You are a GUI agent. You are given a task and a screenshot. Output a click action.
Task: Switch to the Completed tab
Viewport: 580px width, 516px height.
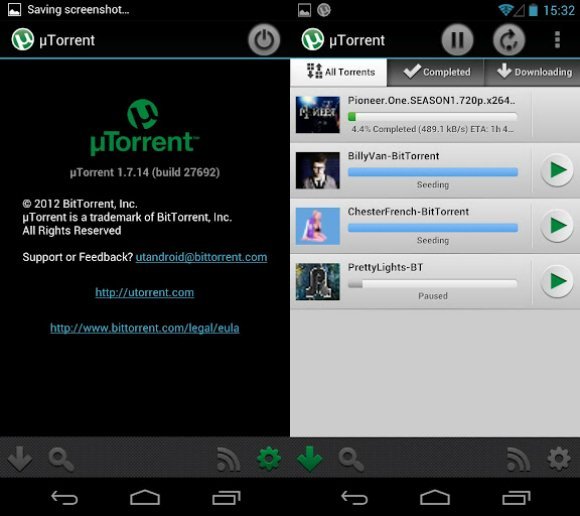point(436,72)
